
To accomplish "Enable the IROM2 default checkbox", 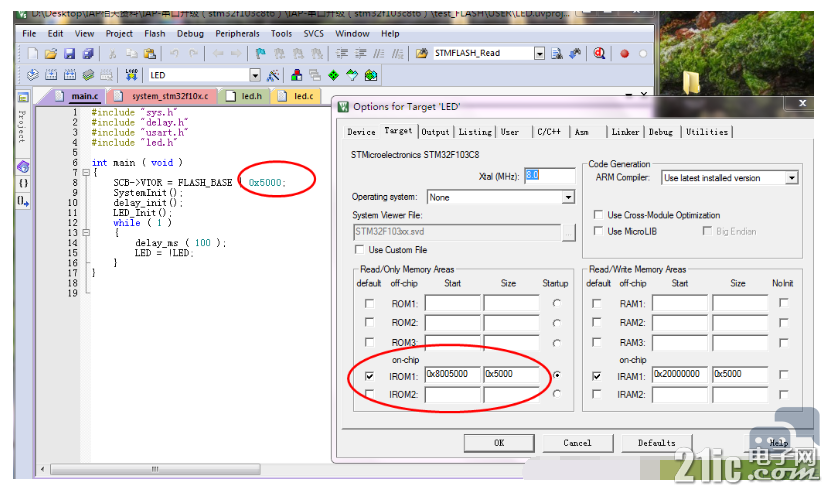I will coord(370,394).
